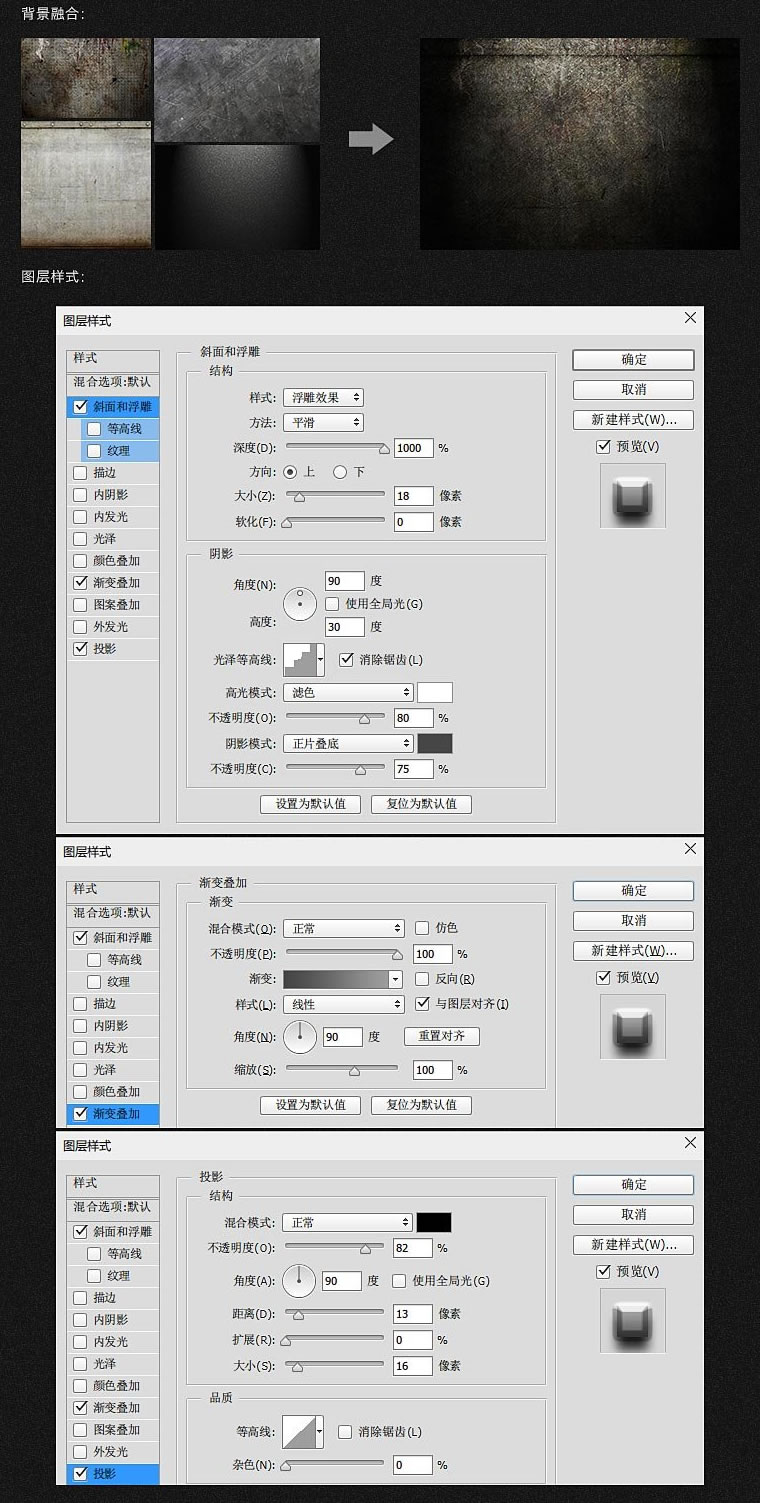The image size is (760, 1503).
Task: Open the 投影 等高线 contour thumbnail
Action: click(299, 1432)
